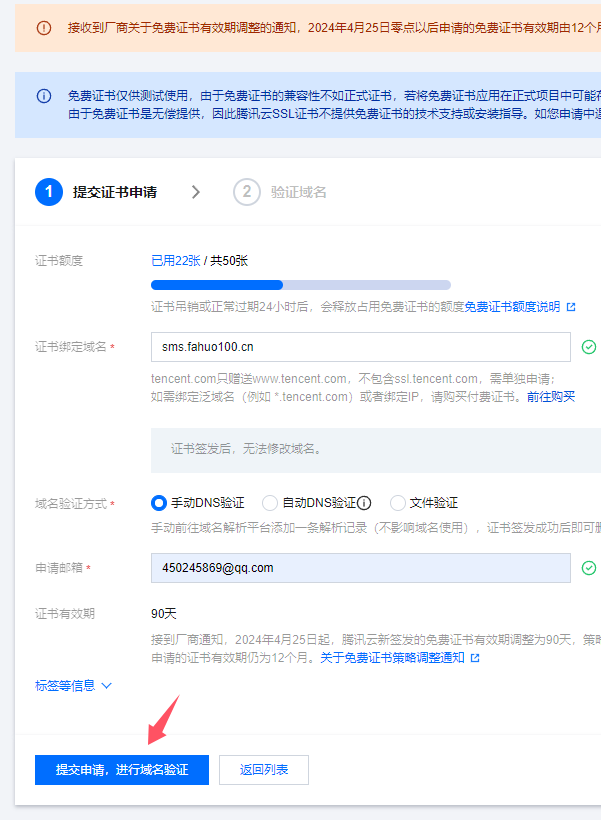Switch to the 验证域名 step label

tap(298, 192)
